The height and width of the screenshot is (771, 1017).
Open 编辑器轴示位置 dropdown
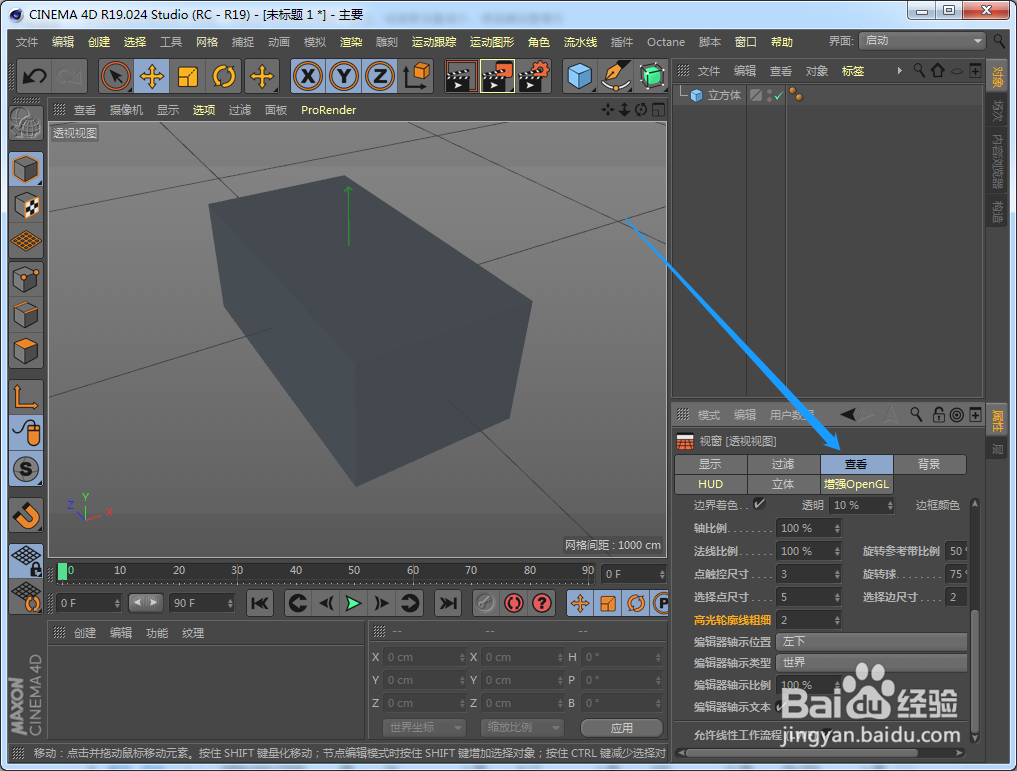click(x=872, y=641)
